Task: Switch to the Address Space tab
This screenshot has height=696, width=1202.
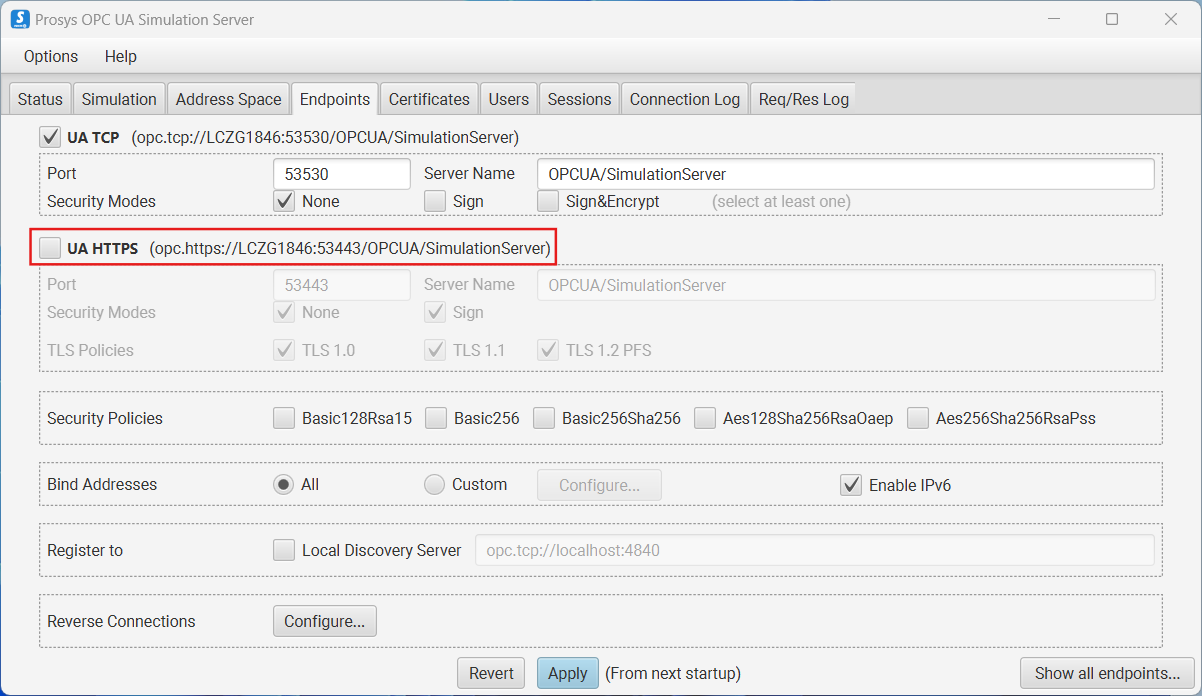Action: point(229,99)
